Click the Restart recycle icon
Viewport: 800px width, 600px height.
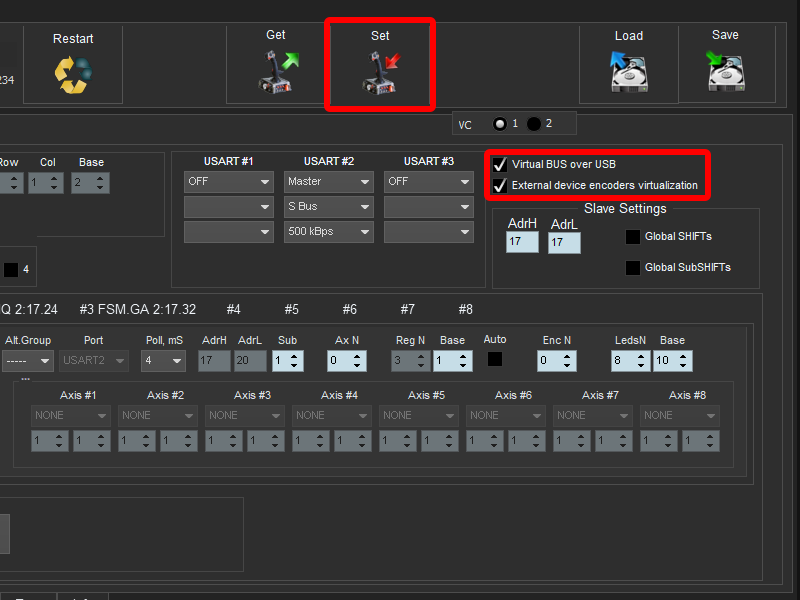click(x=73, y=75)
